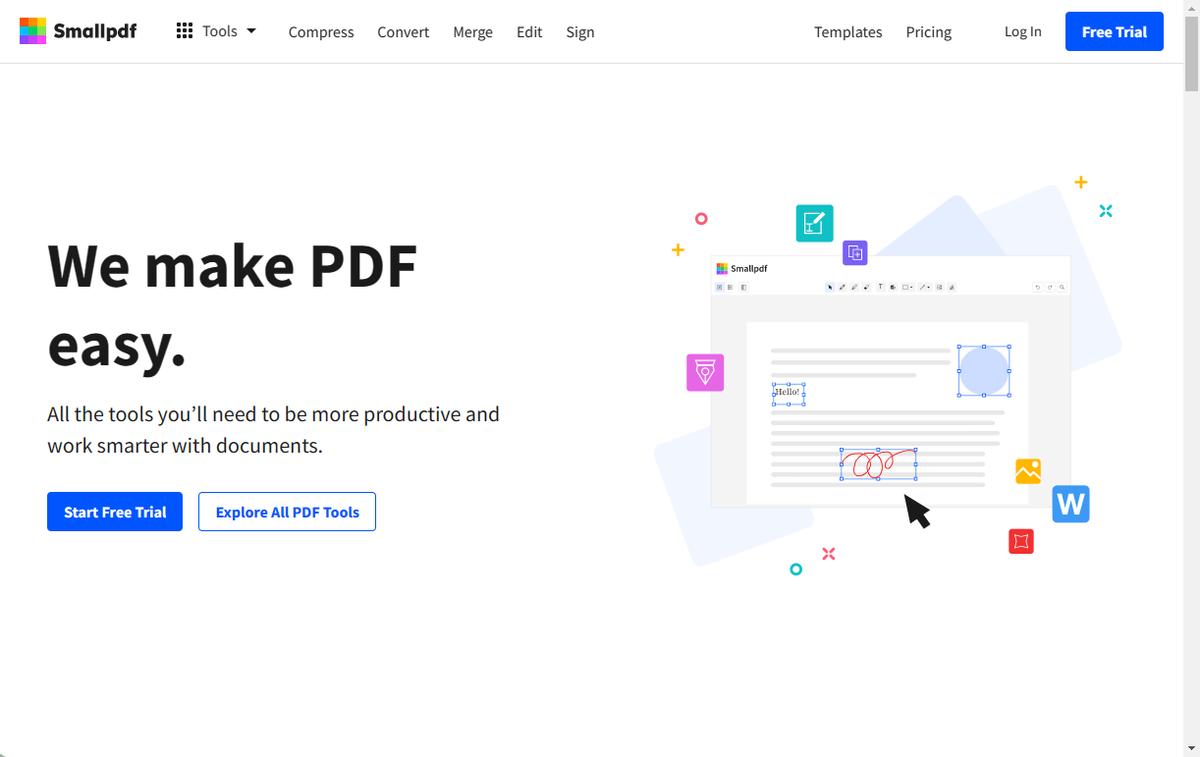Click Explore All PDF Tools button
The image size is (1200, 757).
(287, 512)
